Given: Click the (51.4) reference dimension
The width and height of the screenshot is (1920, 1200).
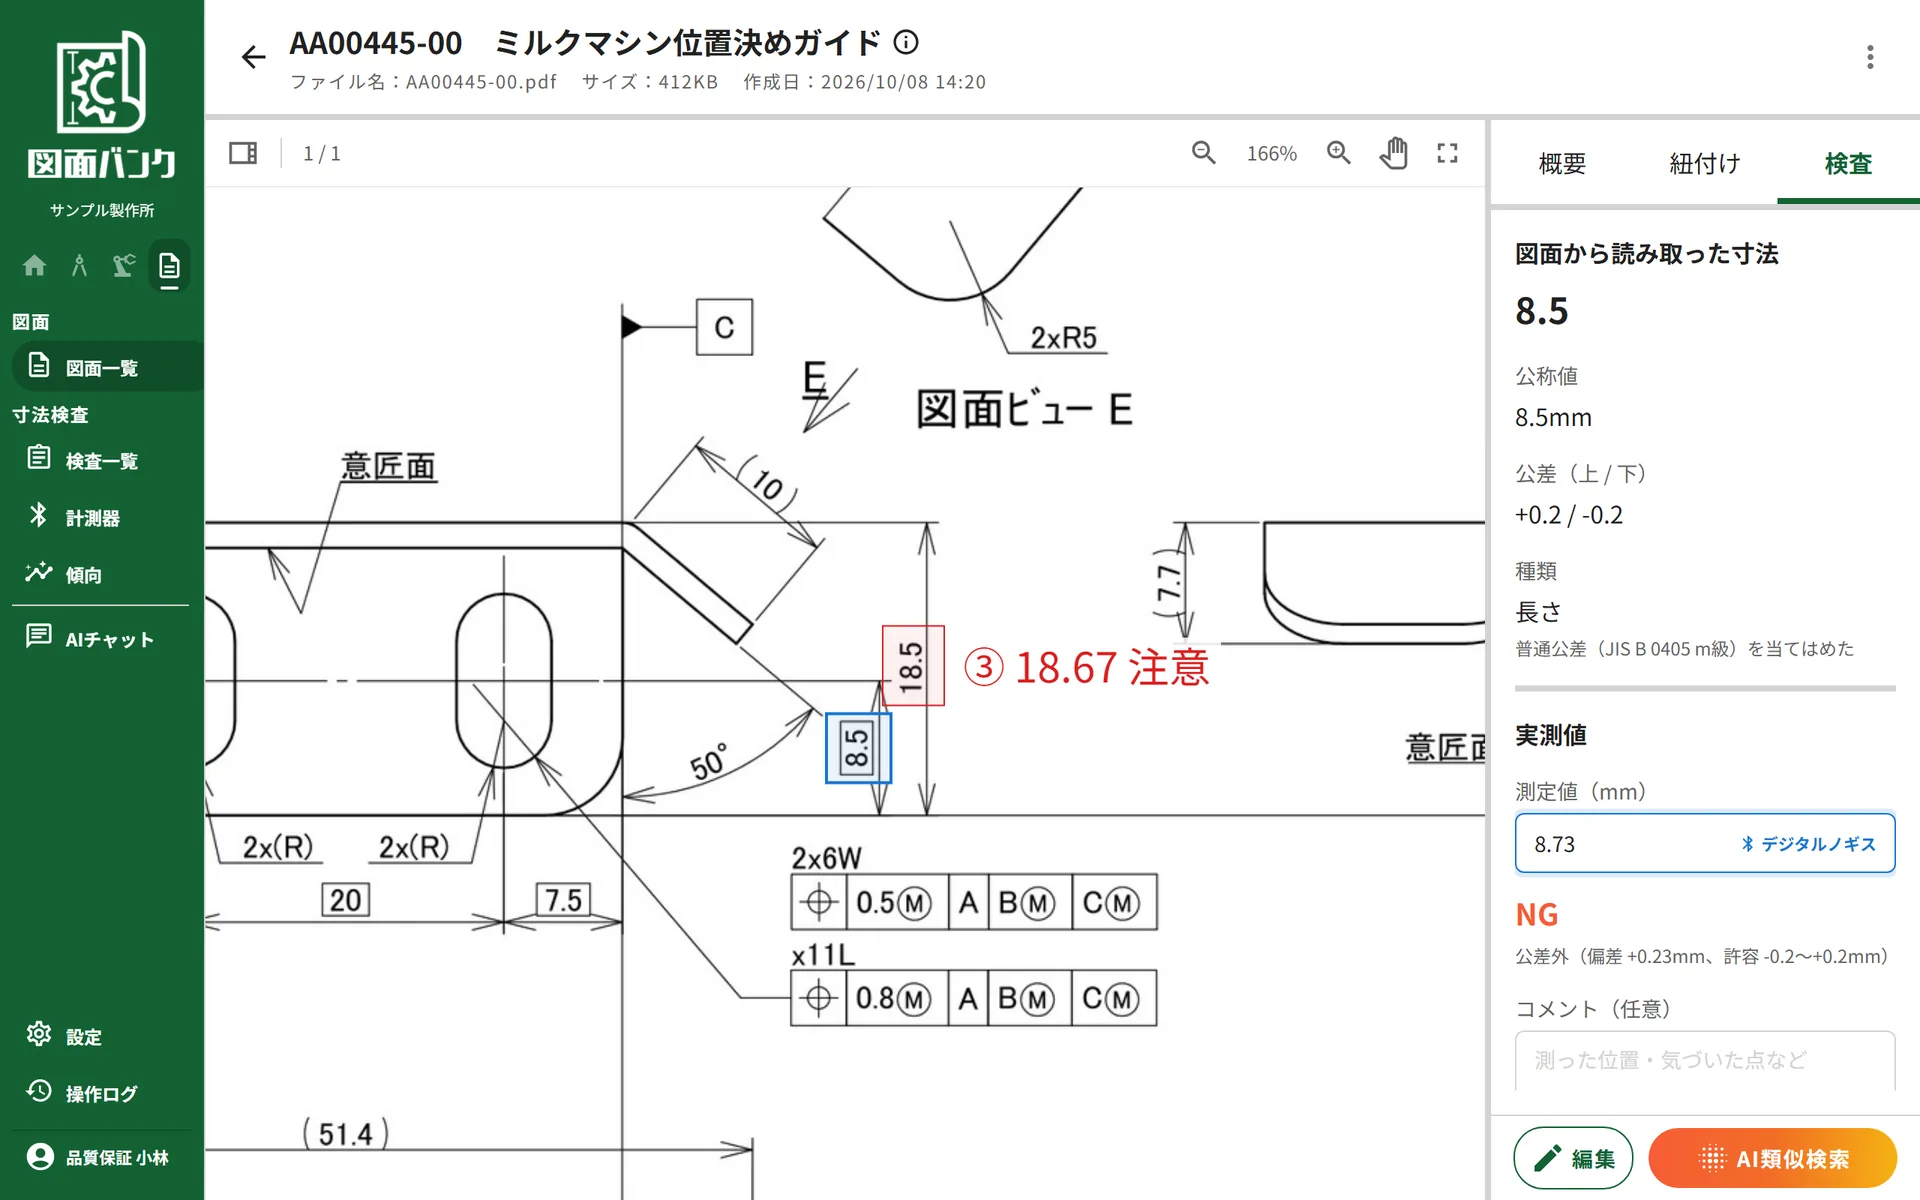Looking at the screenshot, I should coord(345,1134).
